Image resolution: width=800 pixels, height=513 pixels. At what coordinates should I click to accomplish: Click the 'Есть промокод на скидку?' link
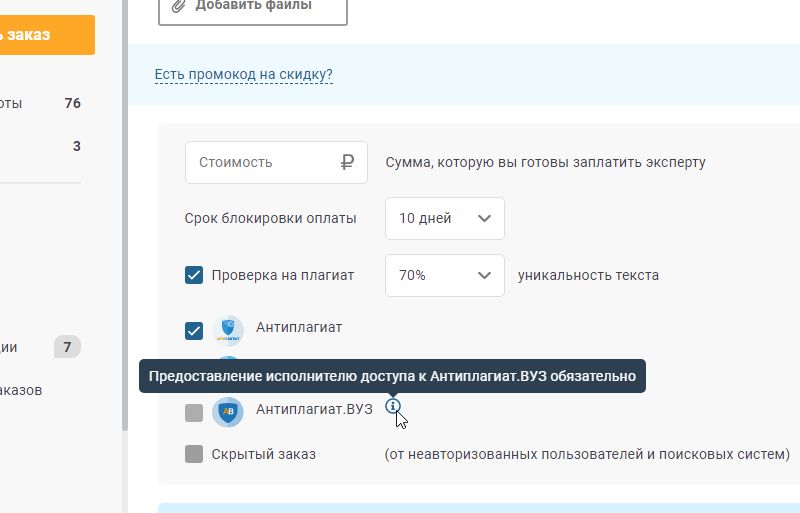(243, 74)
